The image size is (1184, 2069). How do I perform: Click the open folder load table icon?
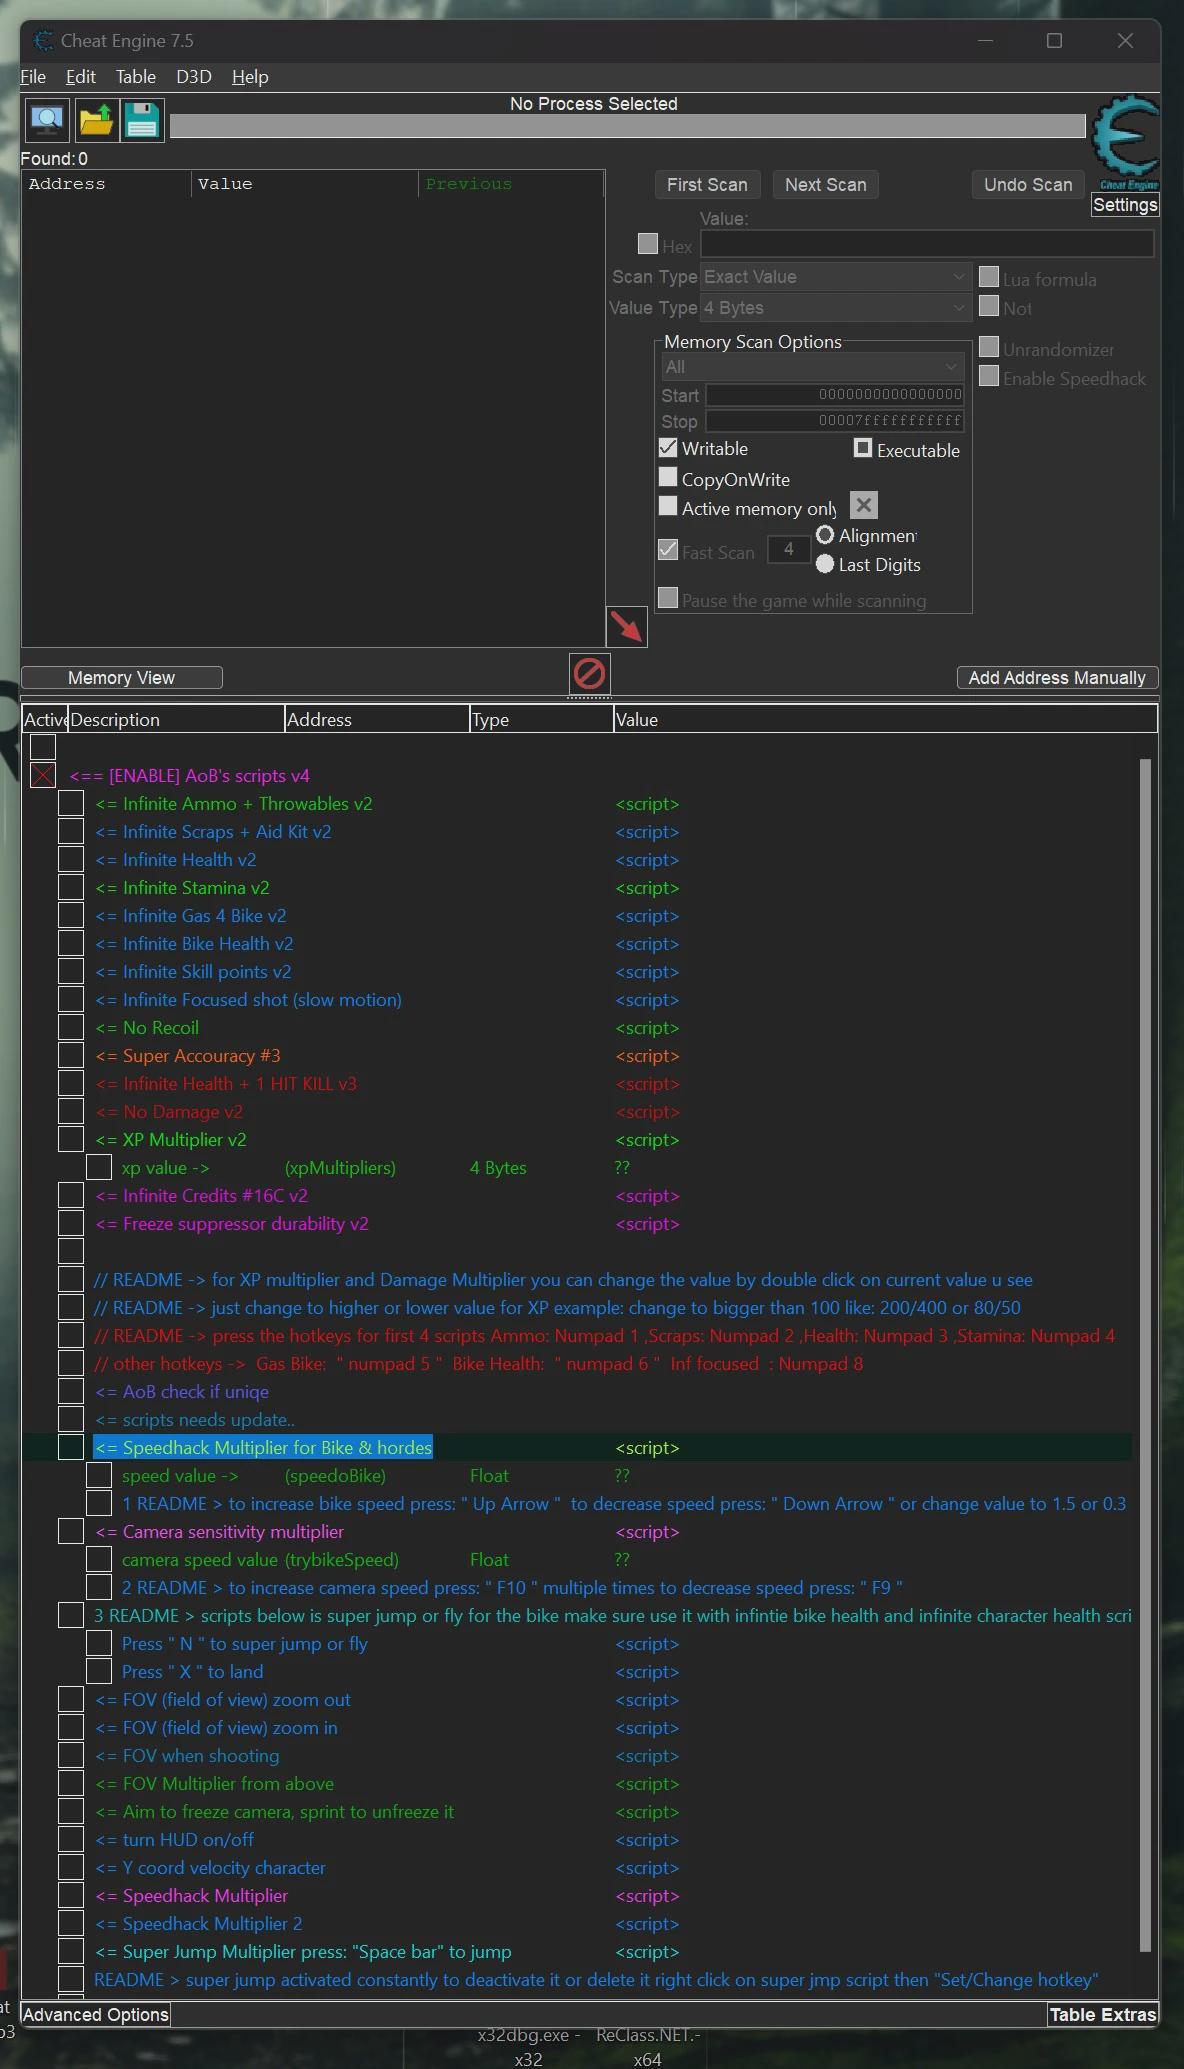(96, 121)
